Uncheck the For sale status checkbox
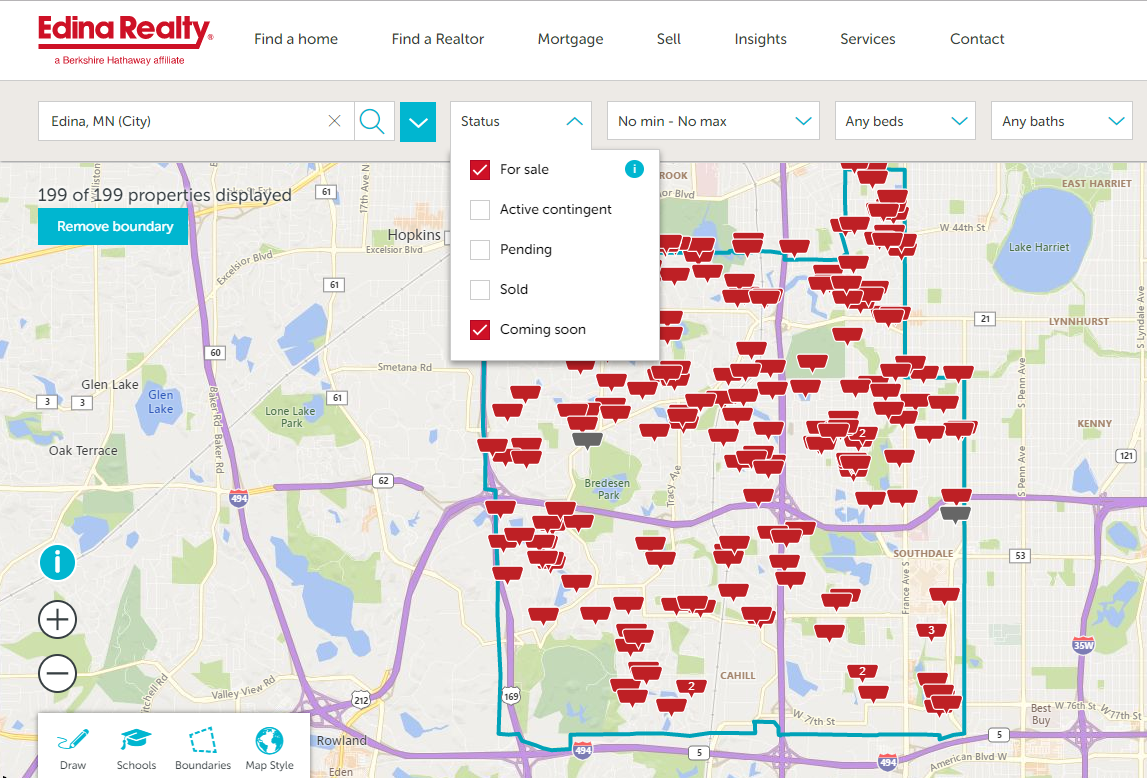This screenshot has height=778, width=1147. 480,170
